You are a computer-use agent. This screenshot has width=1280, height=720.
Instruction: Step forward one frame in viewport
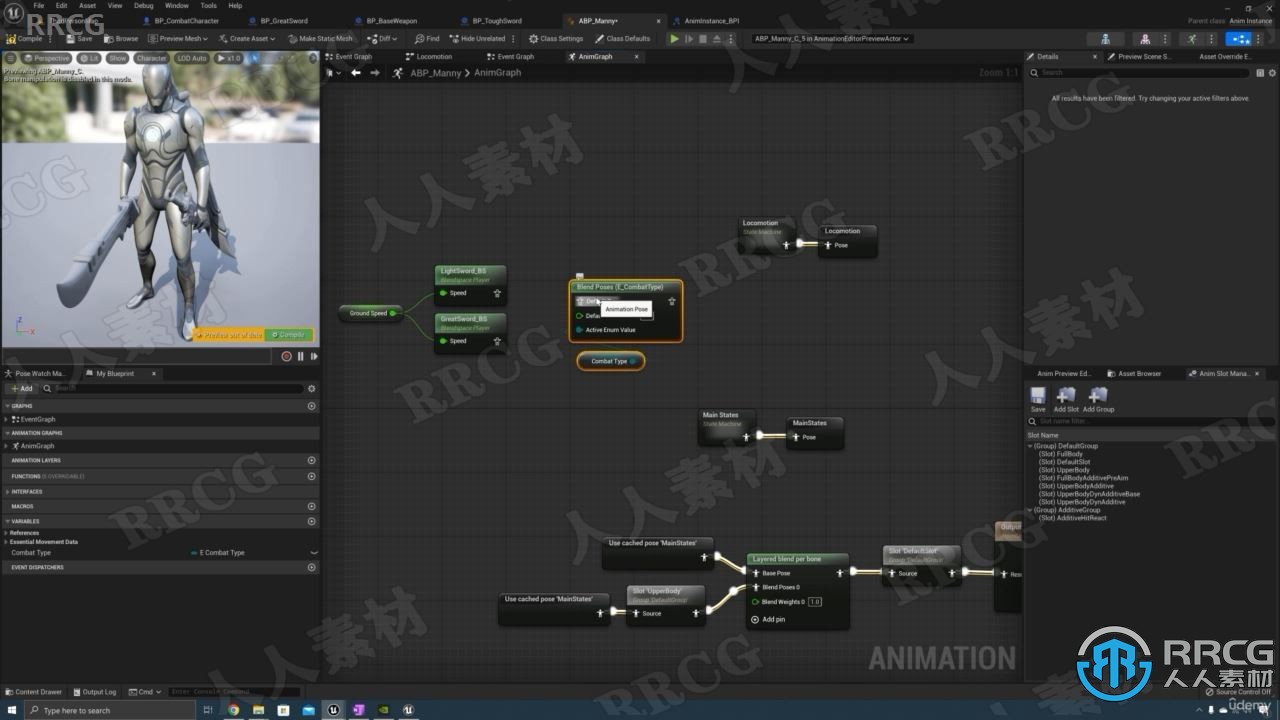pos(314,356)
